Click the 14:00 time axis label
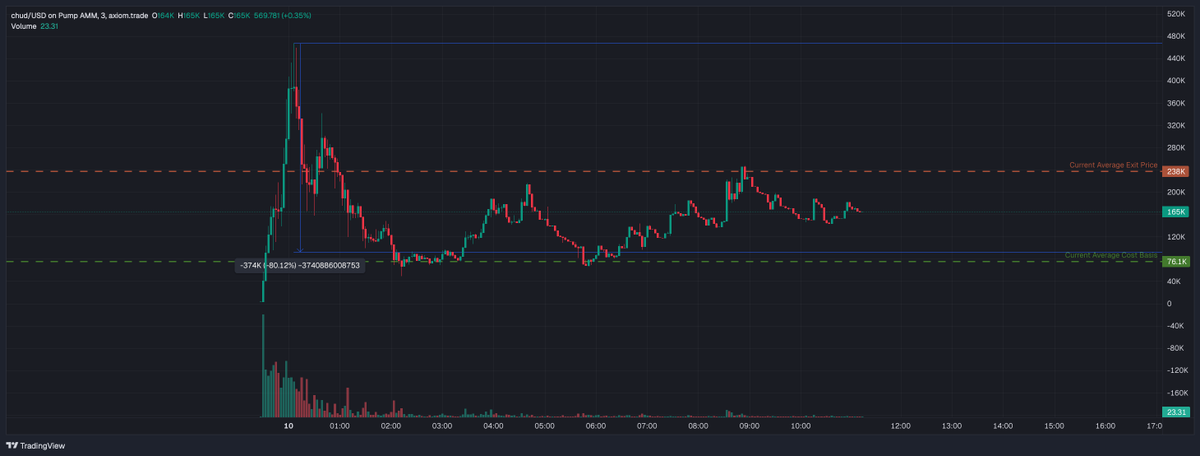Image resolution: width=1200 pixels, height=456 pixels. tap(1003, 426)
